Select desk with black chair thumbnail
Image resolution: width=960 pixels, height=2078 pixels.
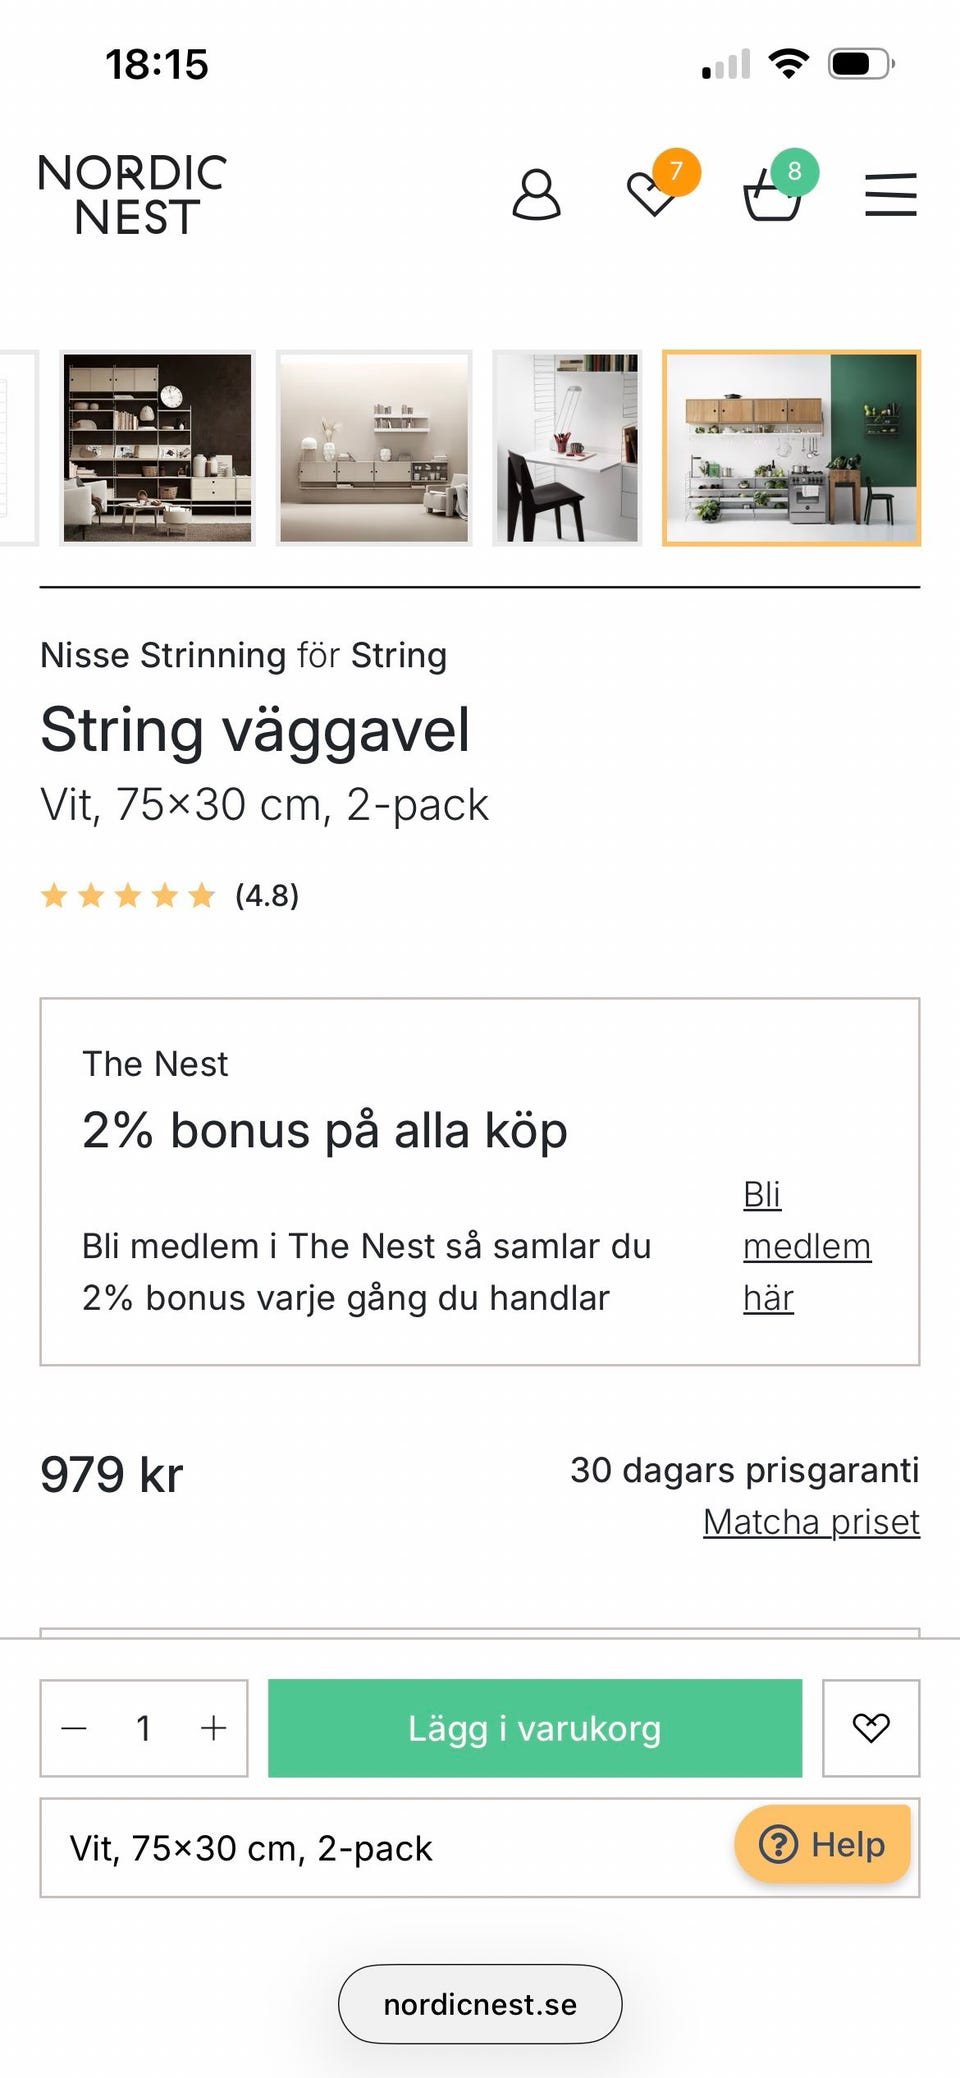[567, 447]
